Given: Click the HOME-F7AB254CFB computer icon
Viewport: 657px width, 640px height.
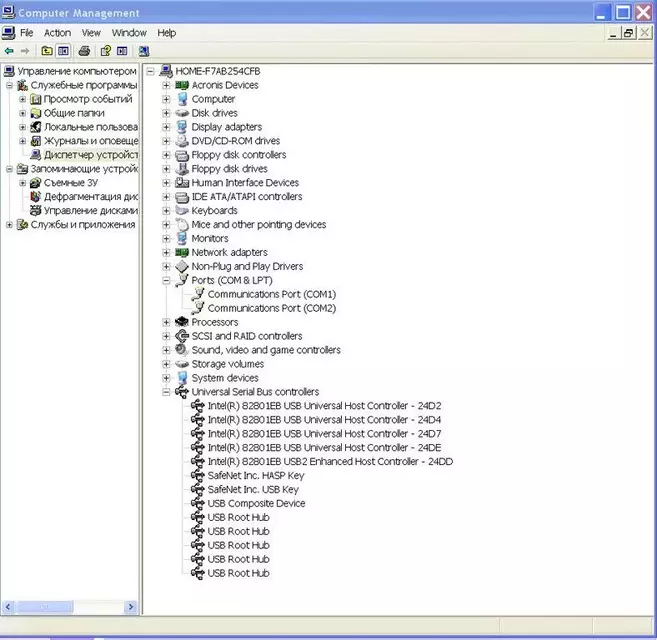Looking at the screenshot, I should (x=166, y=71).
